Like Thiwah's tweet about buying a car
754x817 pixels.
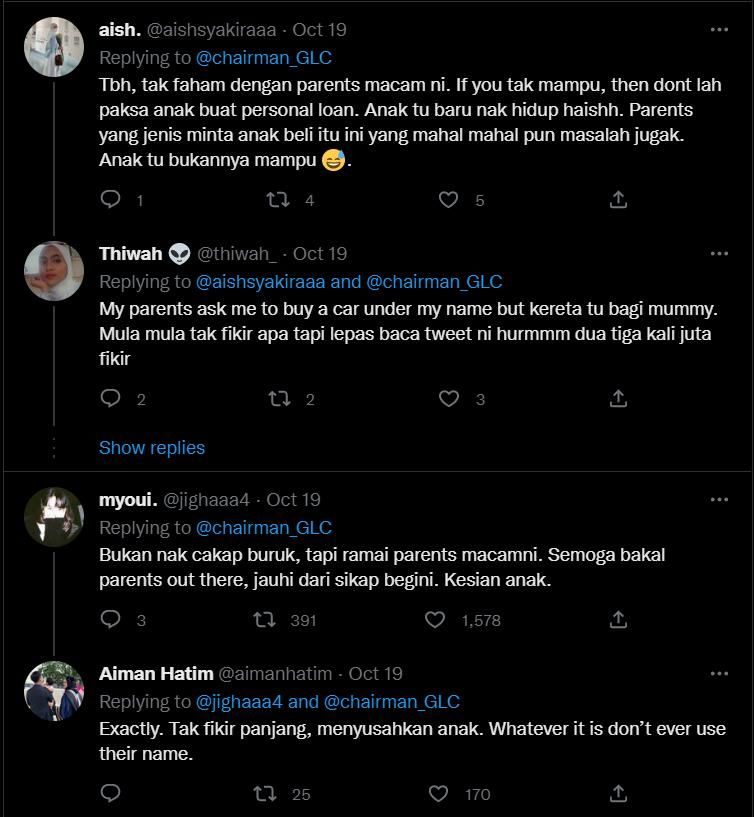click(449, 399)
